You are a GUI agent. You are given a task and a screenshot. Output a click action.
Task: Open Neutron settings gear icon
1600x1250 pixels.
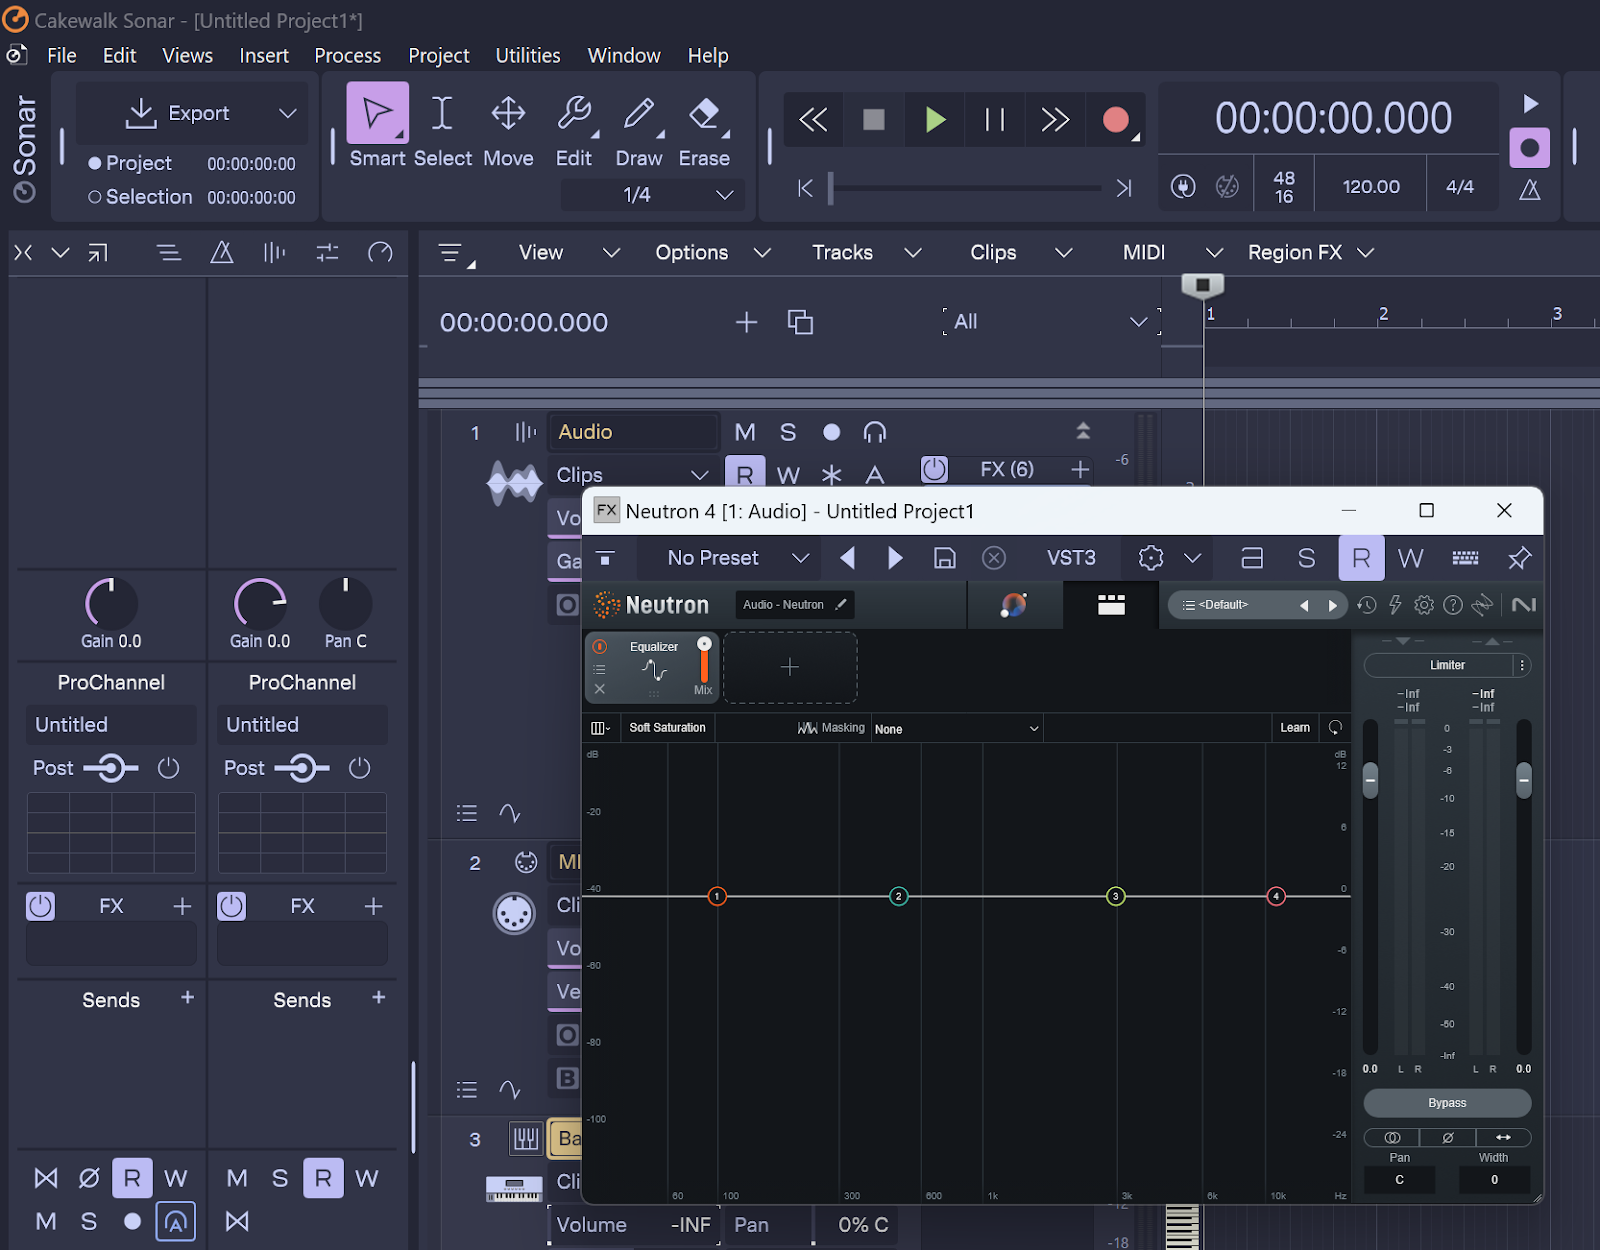(x=1424, y=605)
